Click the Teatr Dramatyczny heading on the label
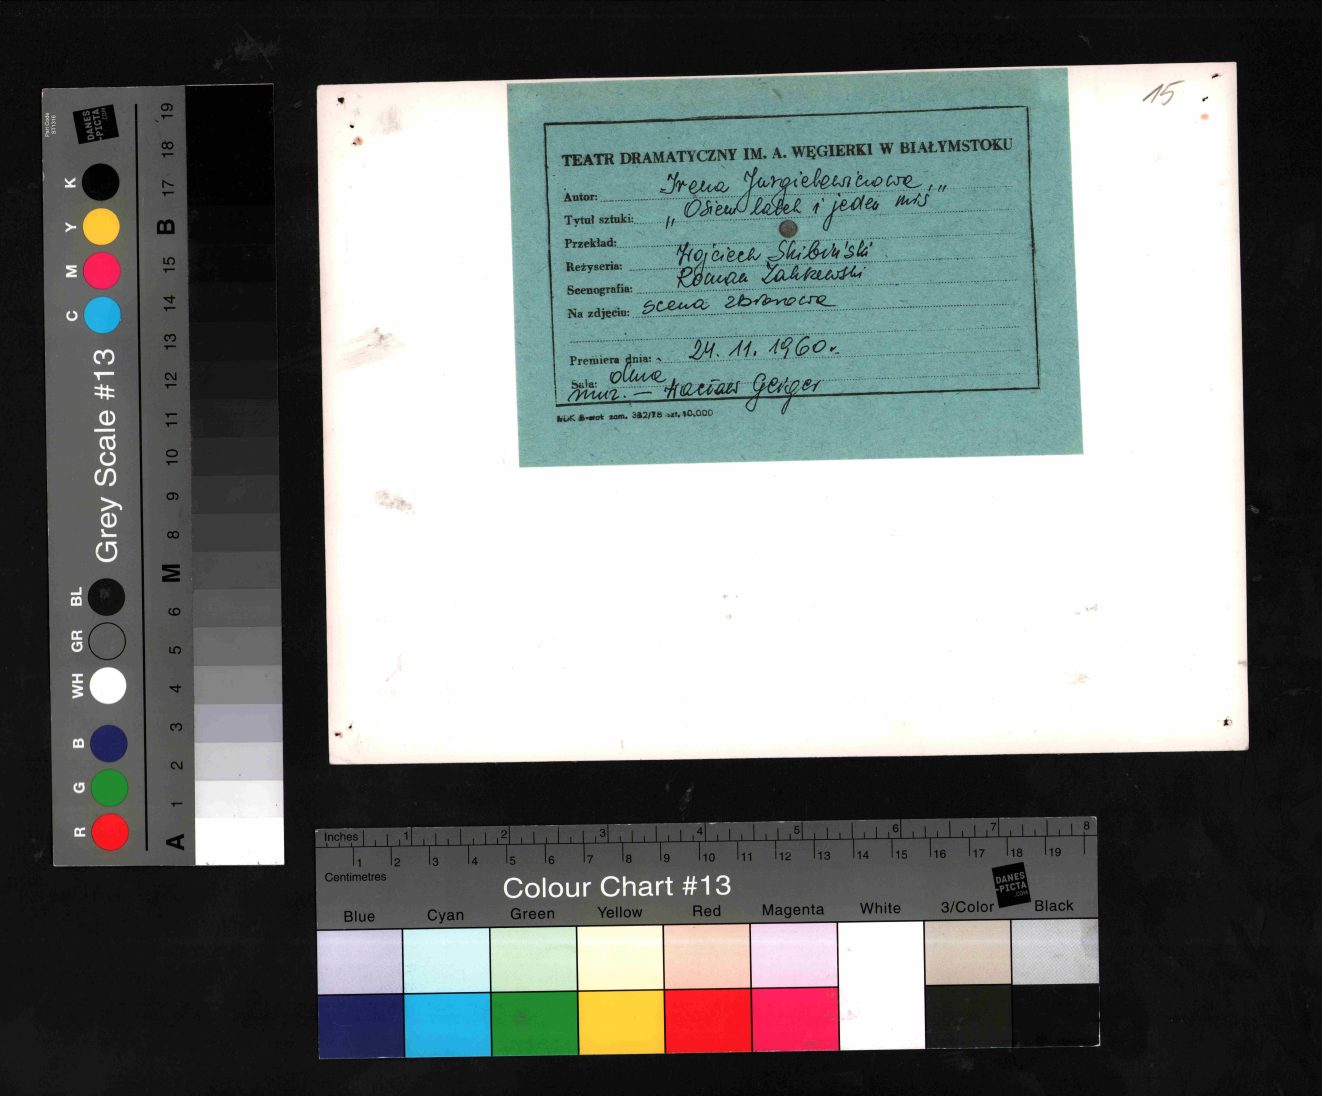Screen dimensions: 1322x1096 (786, 152)
